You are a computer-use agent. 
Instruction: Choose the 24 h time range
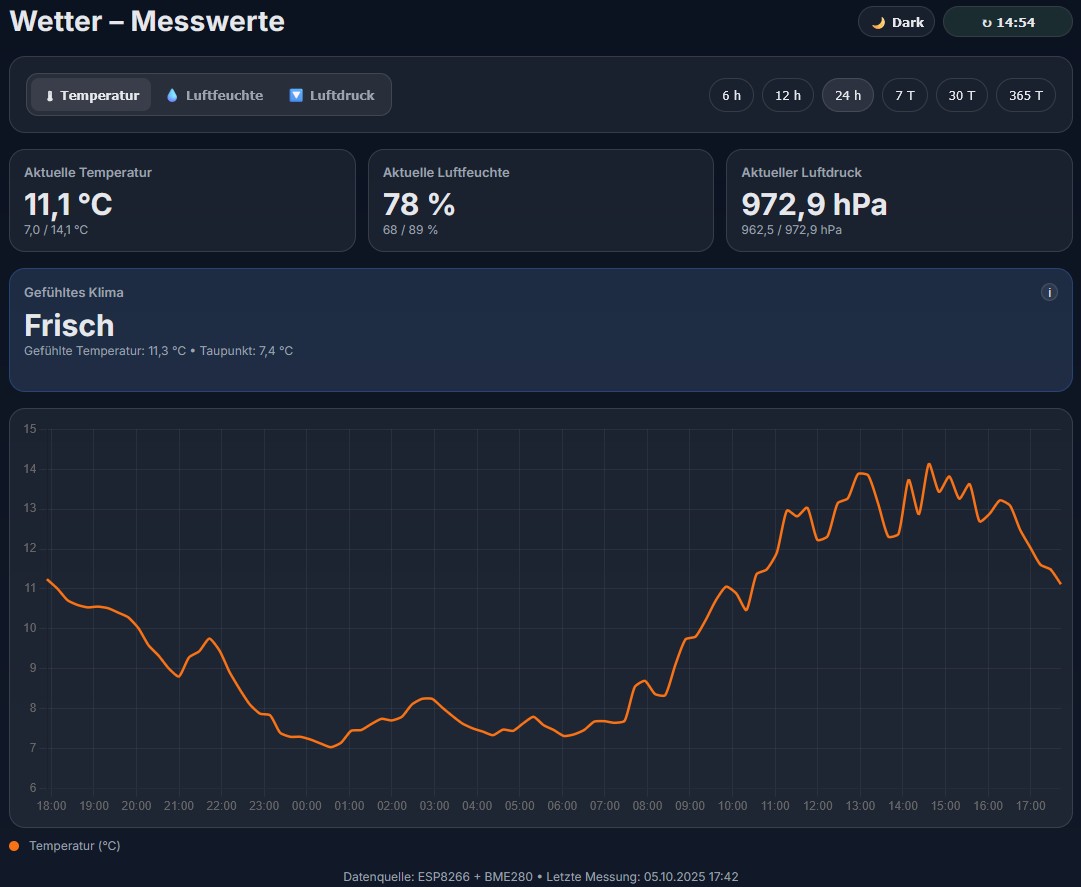click(847, 96)
